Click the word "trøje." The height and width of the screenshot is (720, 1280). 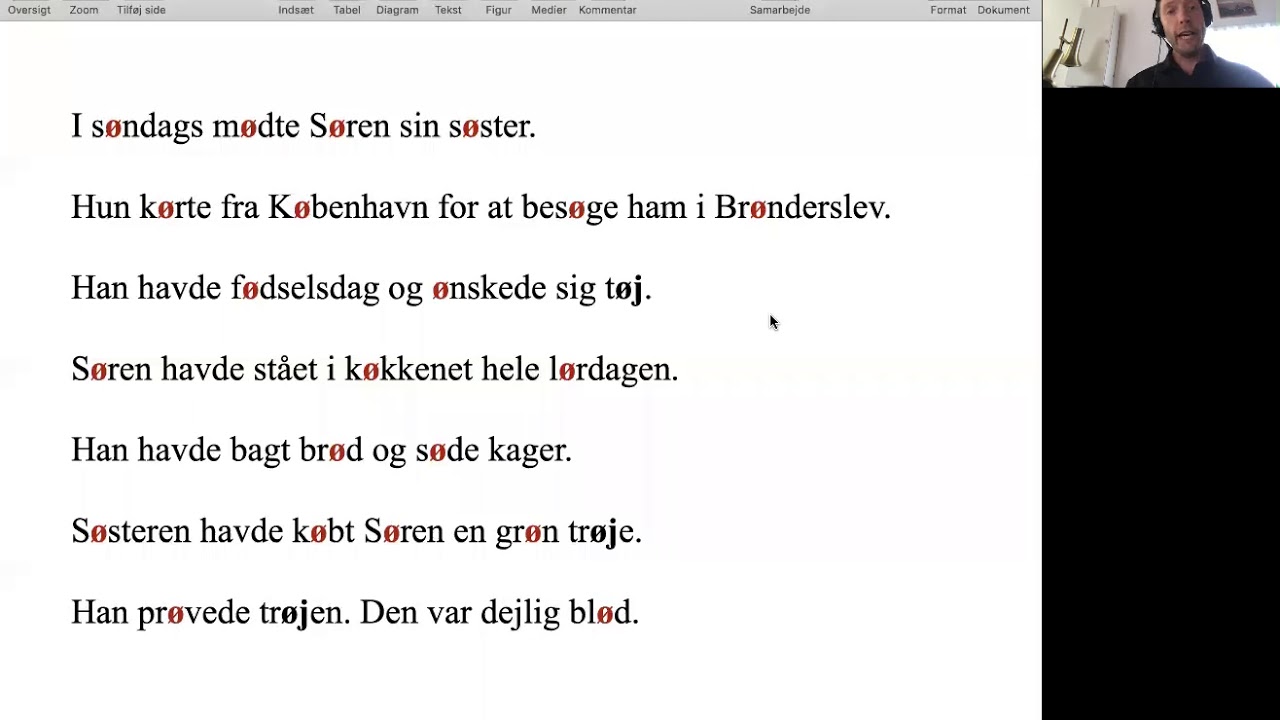pyautogui.click(x=605, y=534)
